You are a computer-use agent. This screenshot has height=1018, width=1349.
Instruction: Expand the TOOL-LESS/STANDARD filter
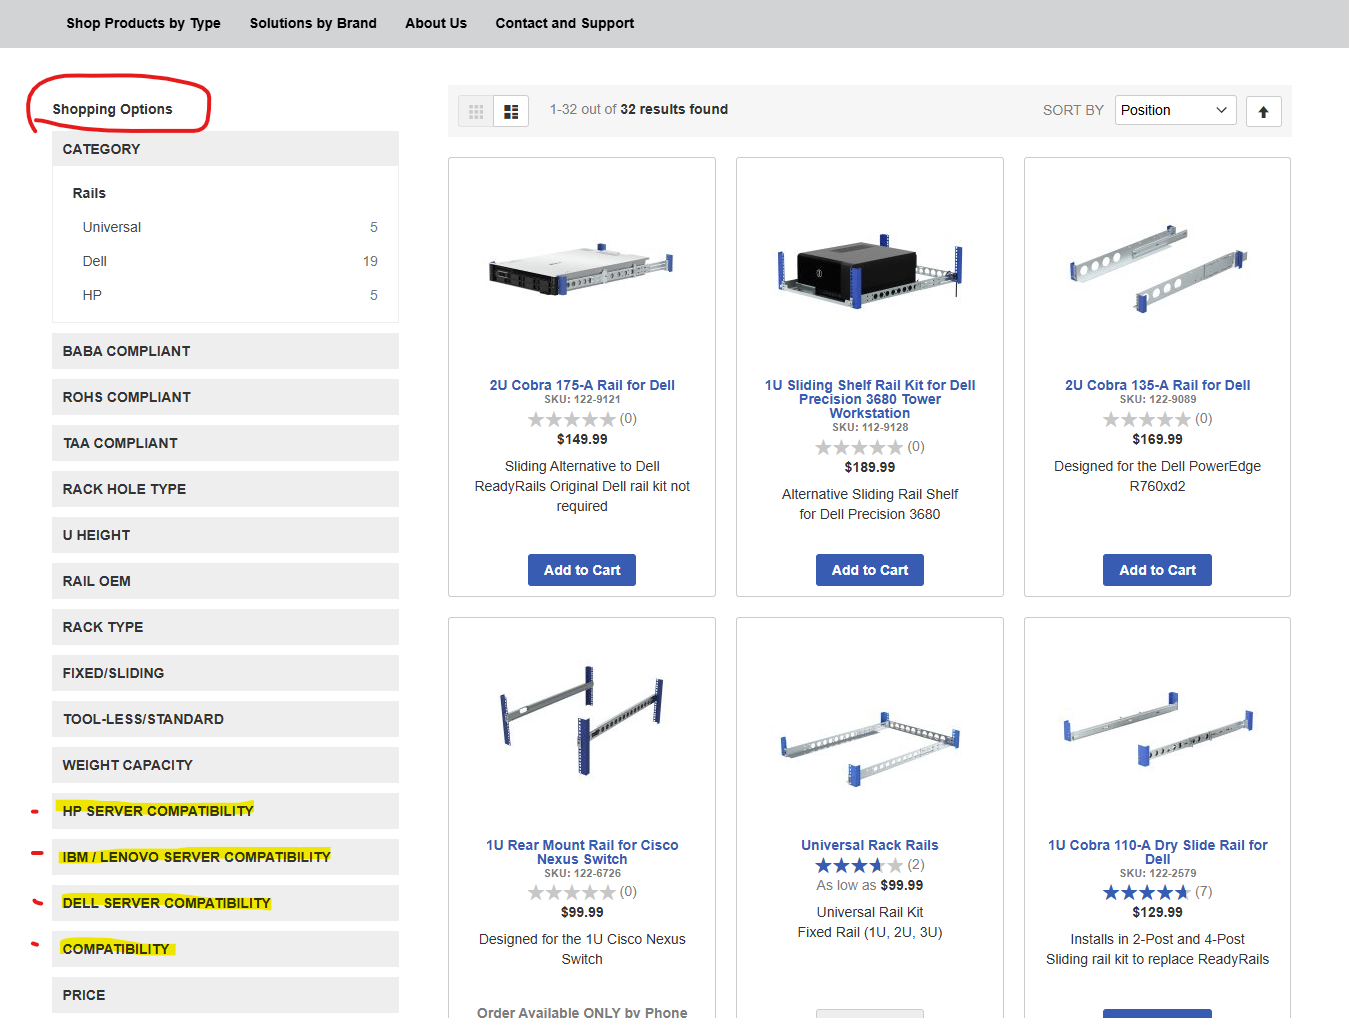[225, 719]
